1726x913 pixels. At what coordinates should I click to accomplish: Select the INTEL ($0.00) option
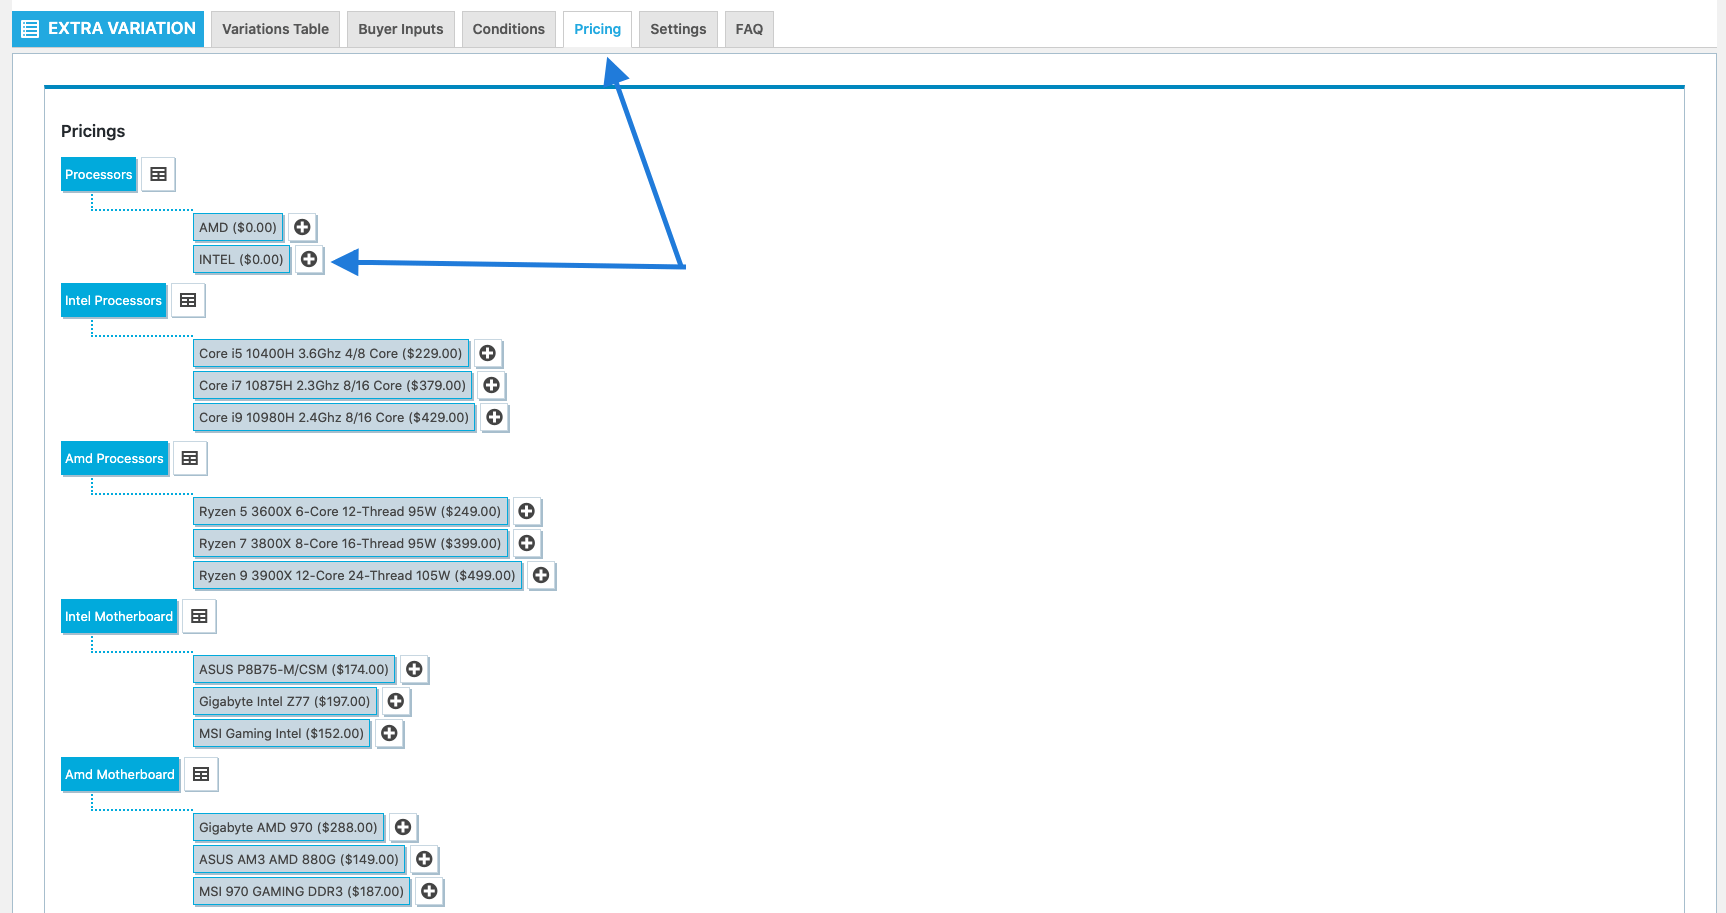(x=241, y=259)
